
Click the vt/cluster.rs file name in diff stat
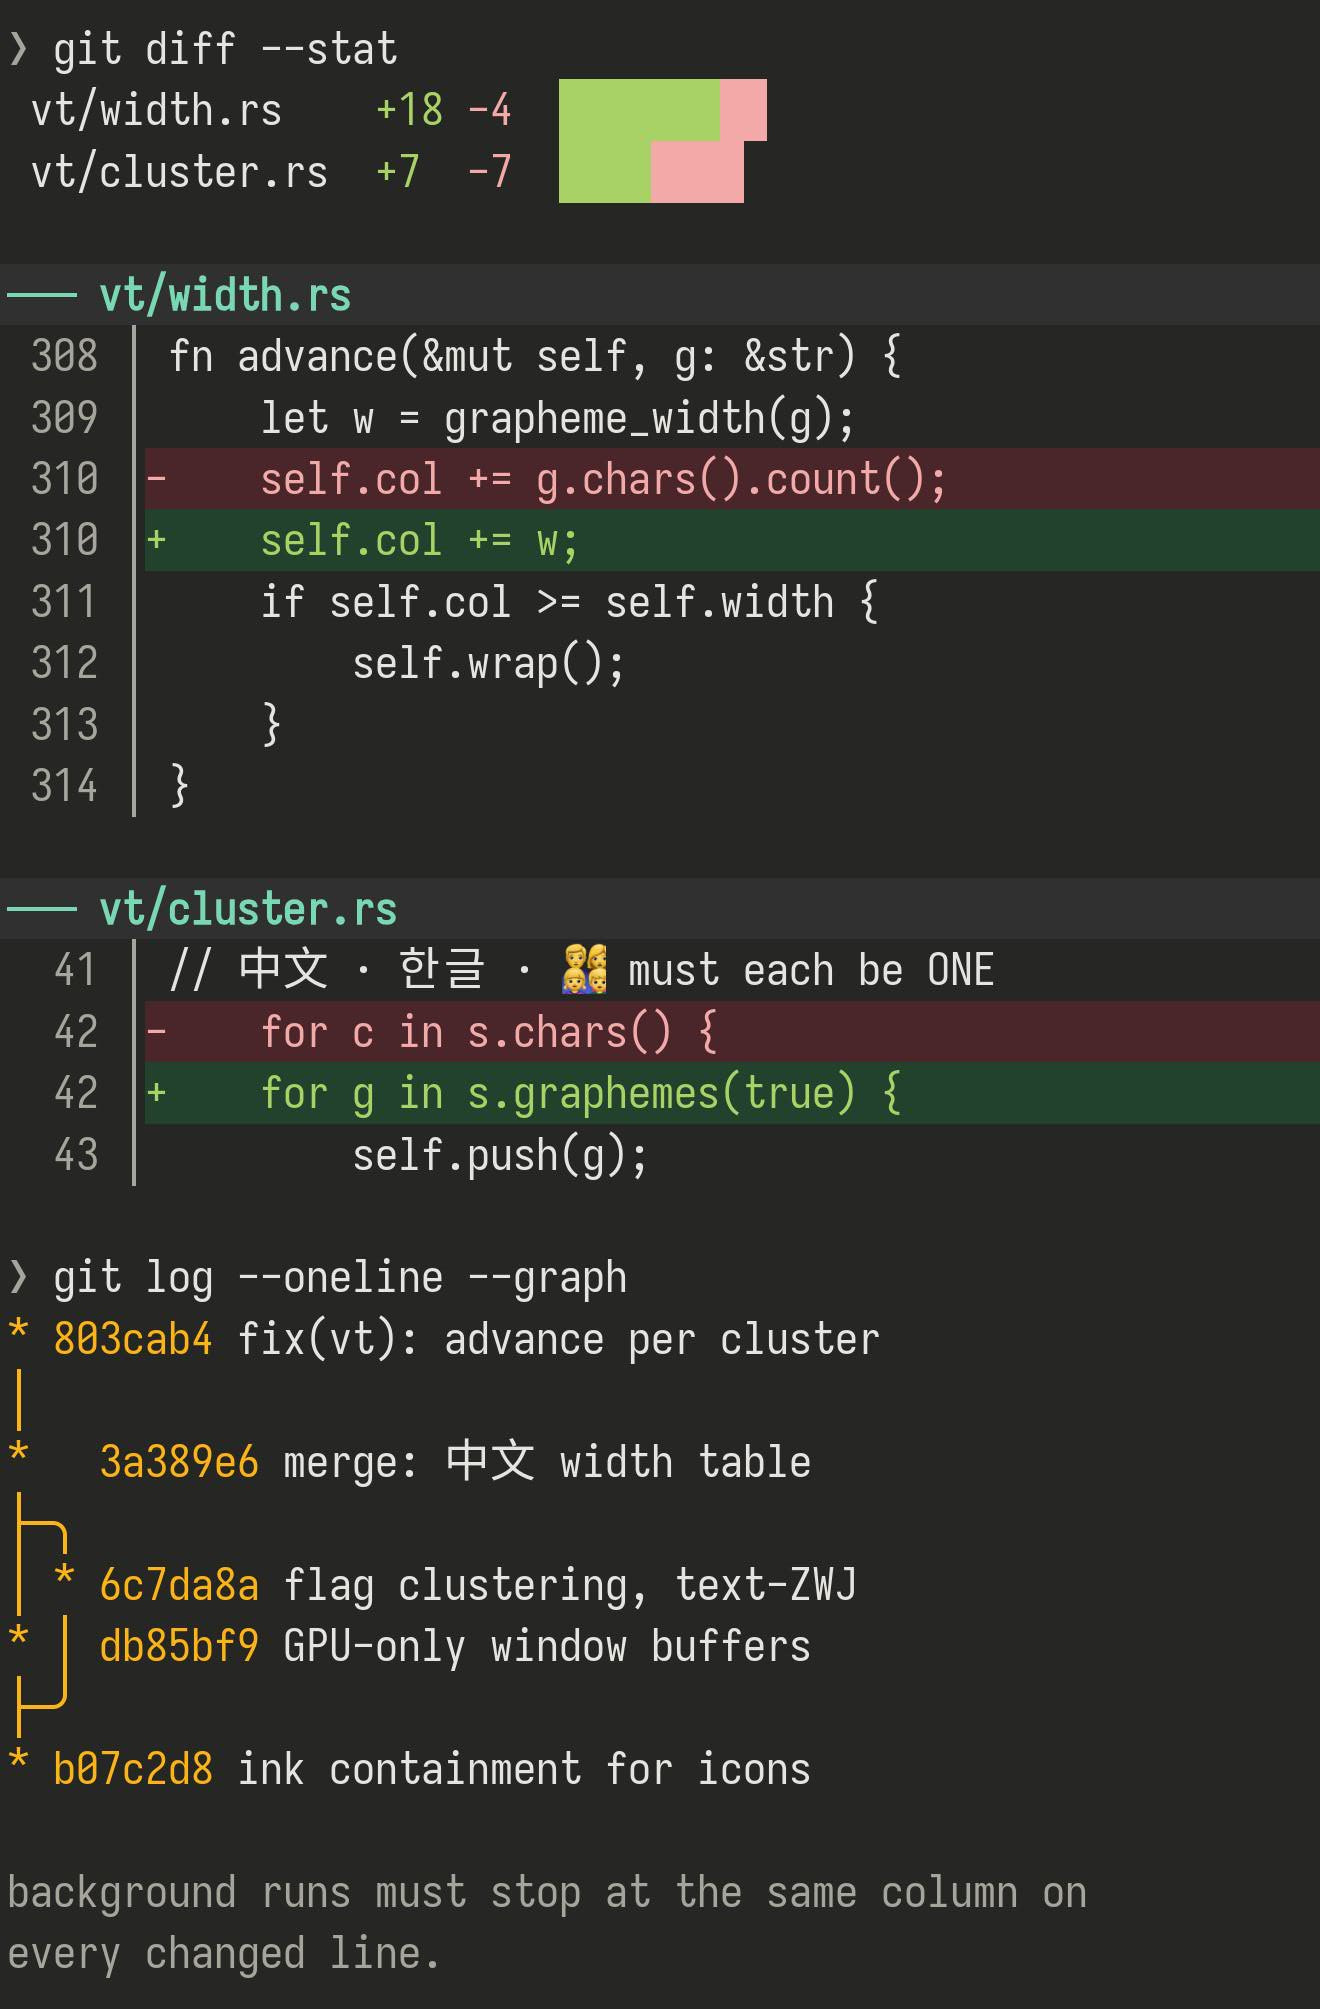[179, 172]
